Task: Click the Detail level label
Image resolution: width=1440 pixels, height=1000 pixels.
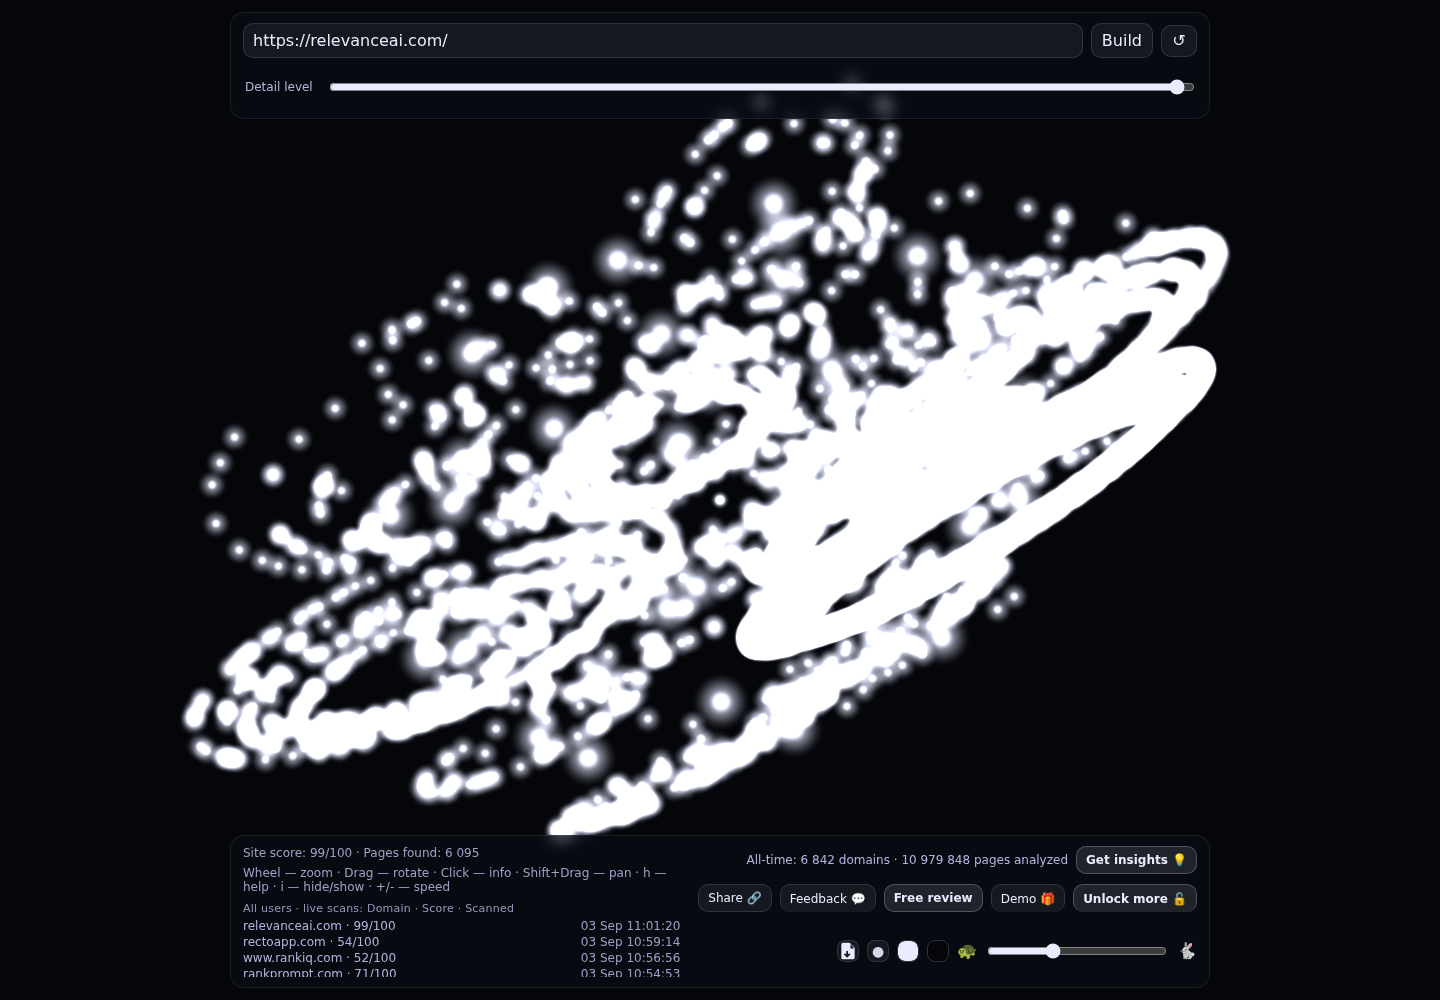Action: (x=279, y=87)
